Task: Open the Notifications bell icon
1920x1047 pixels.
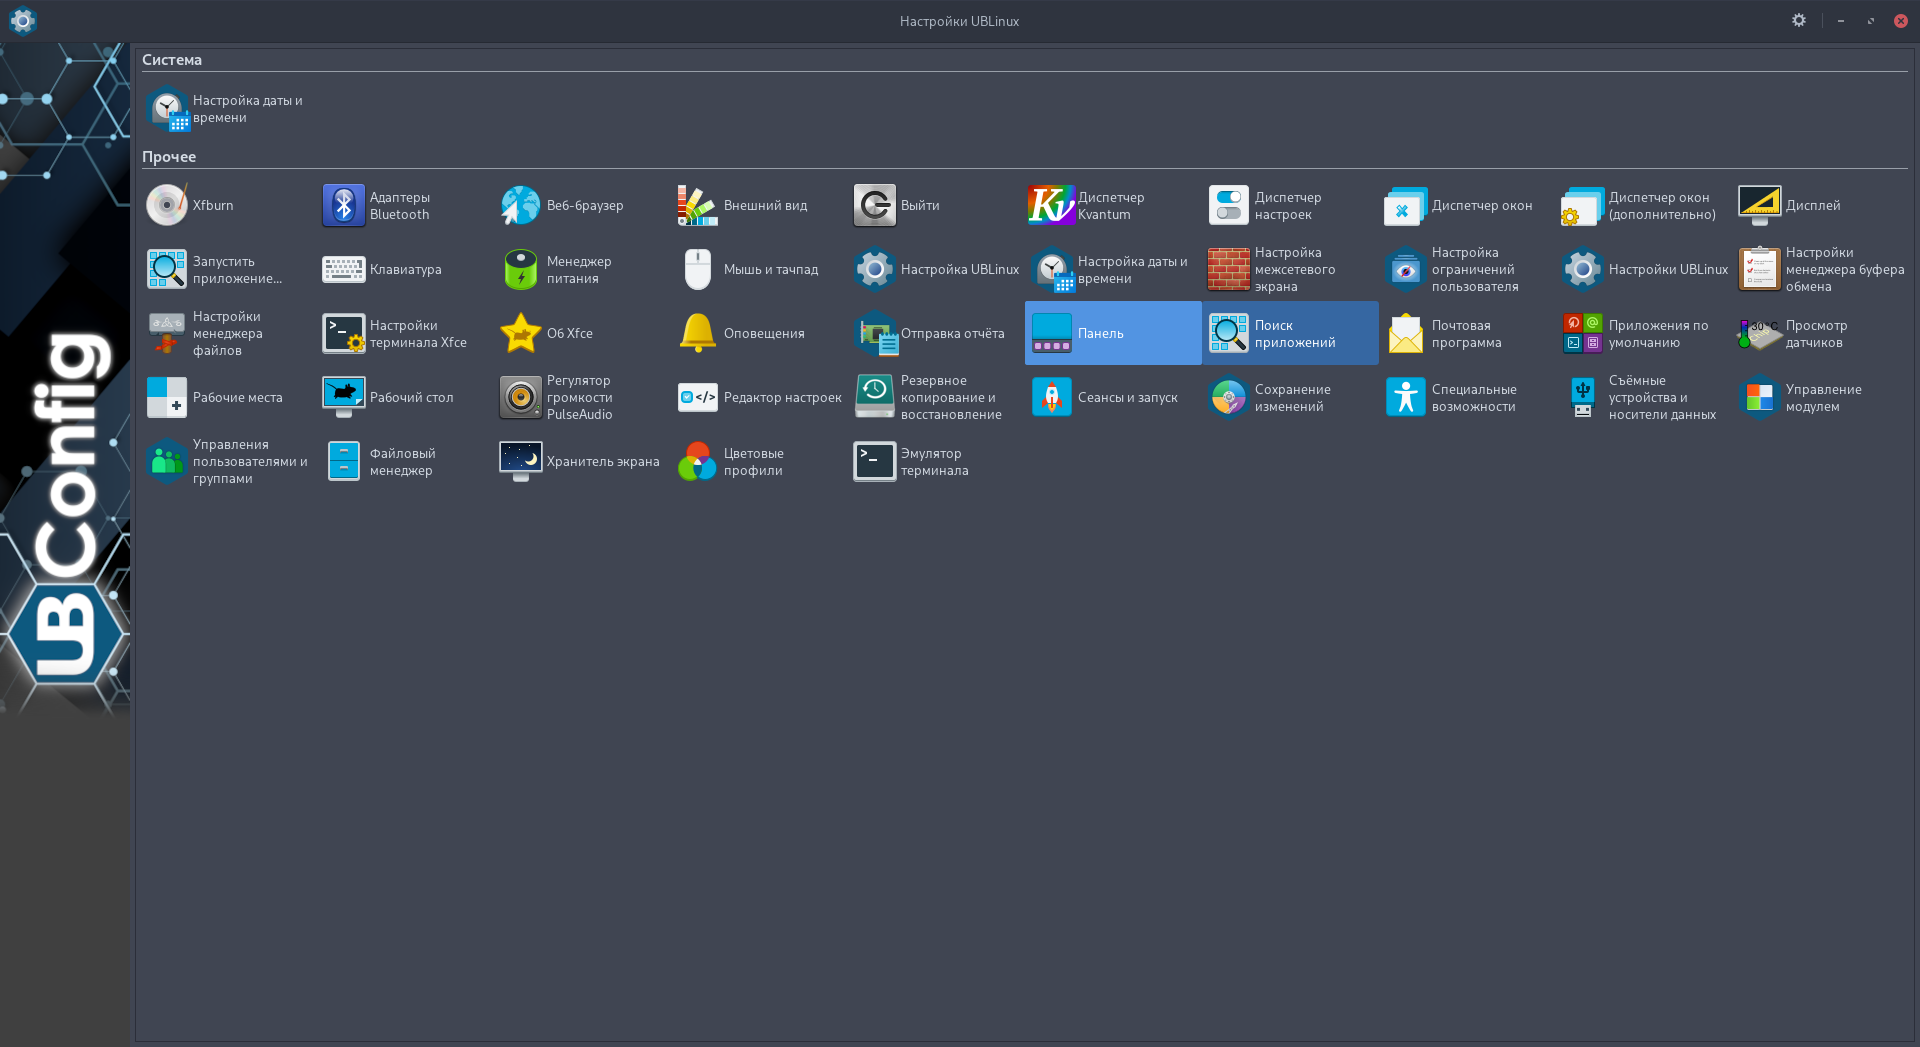Action: coord(698,334)
